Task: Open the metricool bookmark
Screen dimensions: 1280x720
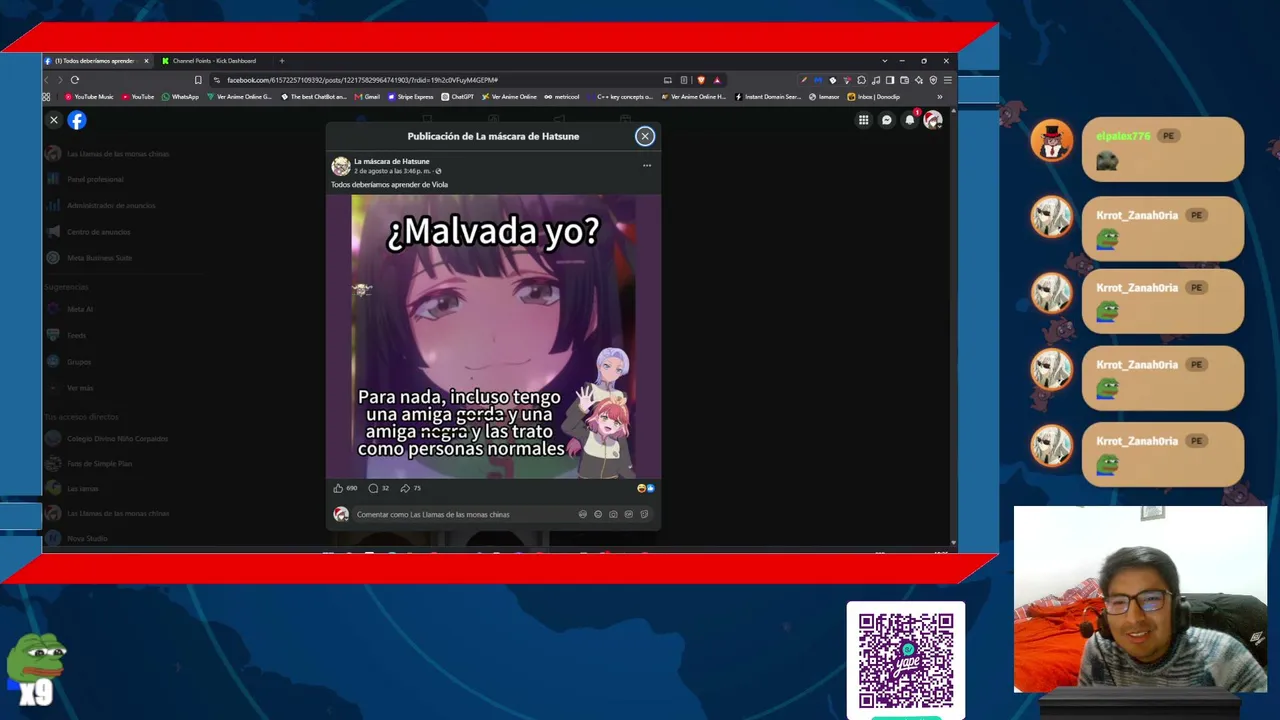Action: pos(562,97)
